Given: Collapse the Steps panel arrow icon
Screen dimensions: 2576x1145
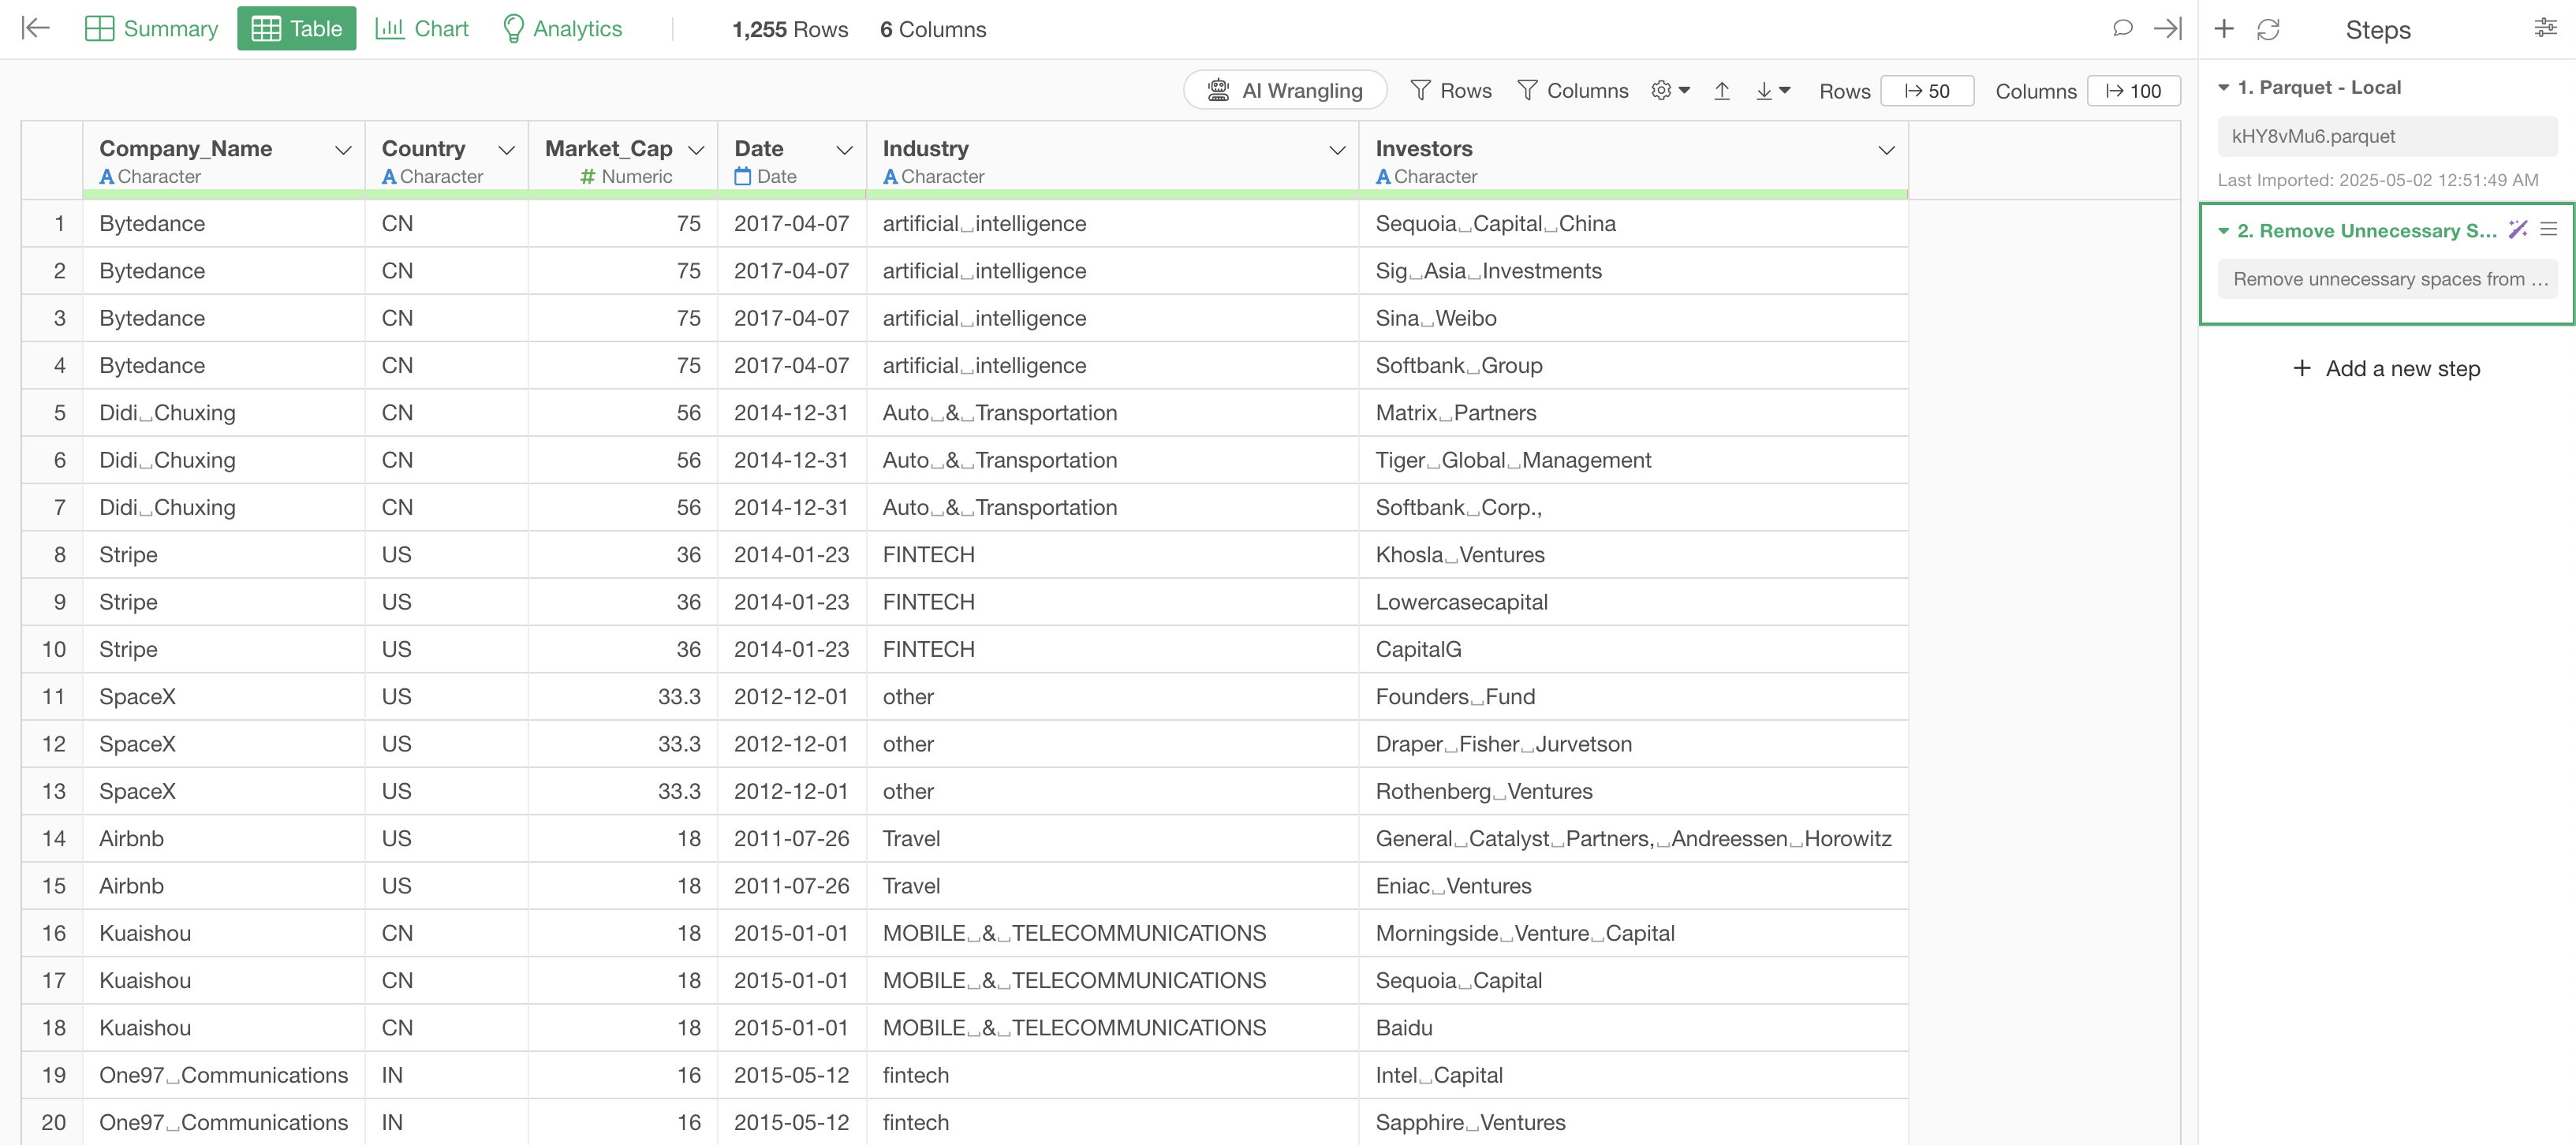Looking at the screenshot, I should (x=2167, y=28).
